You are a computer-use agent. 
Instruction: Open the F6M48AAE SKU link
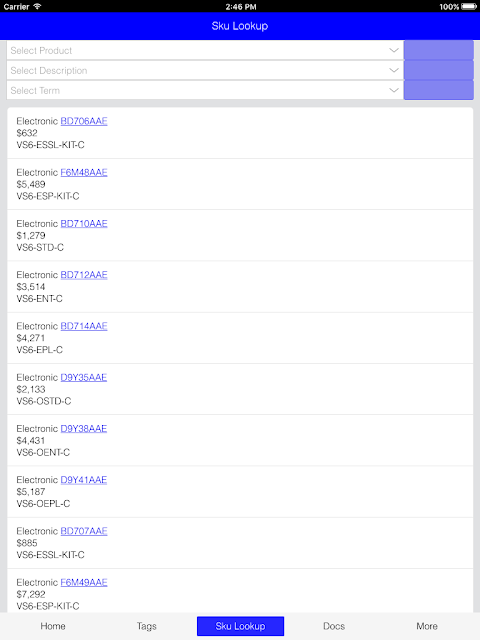tap(84, 173)
